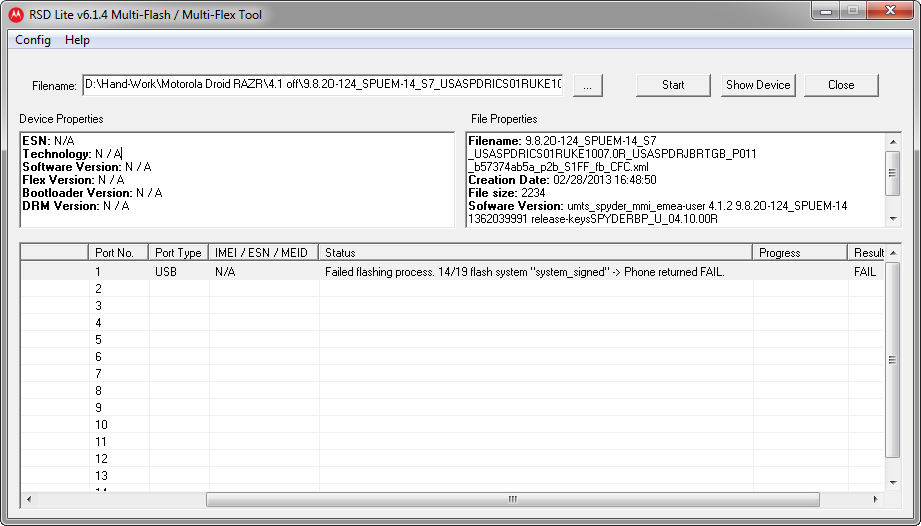Click inside the Device Properties text box

[x=237, y=180]
